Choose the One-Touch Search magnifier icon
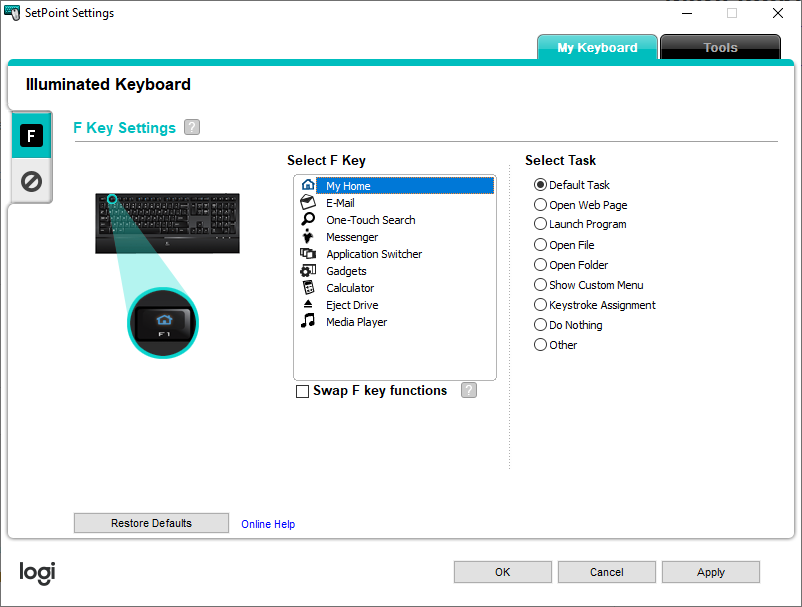This screenshot has height=607, width=802. pyautogui.click(x=308, y=220)
